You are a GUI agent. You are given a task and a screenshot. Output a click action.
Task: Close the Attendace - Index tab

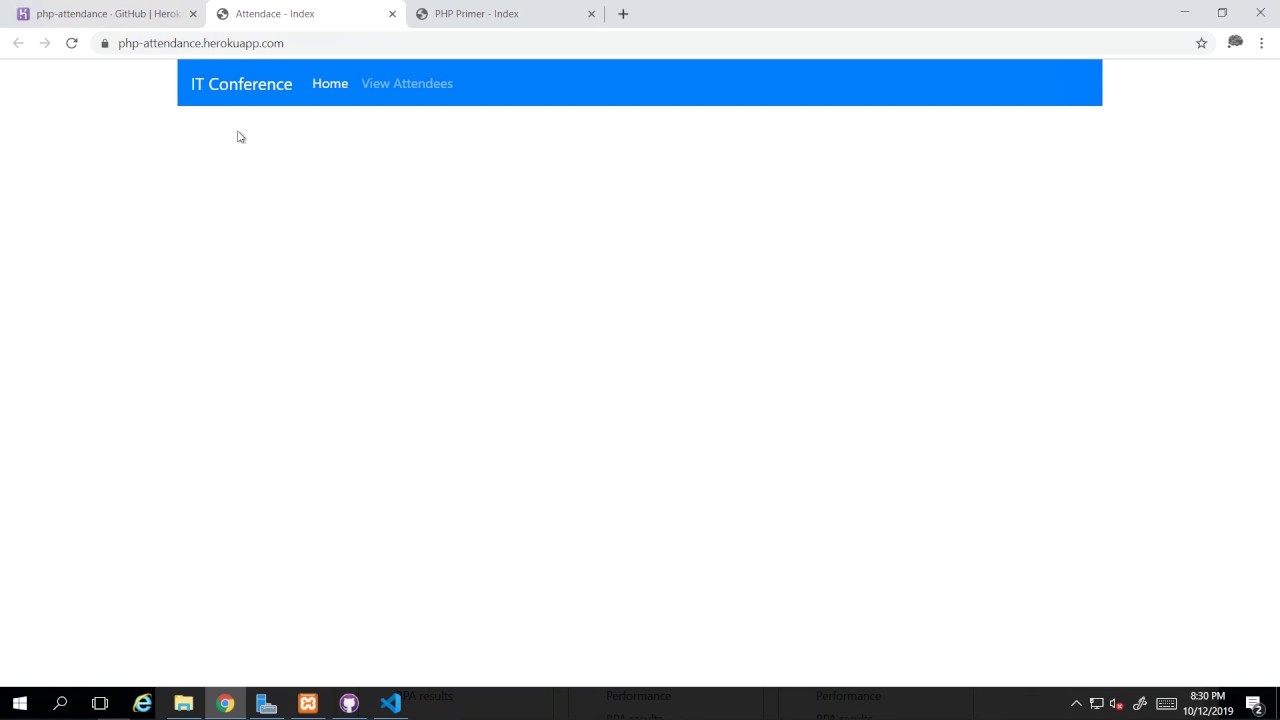(x=392, y=14)
